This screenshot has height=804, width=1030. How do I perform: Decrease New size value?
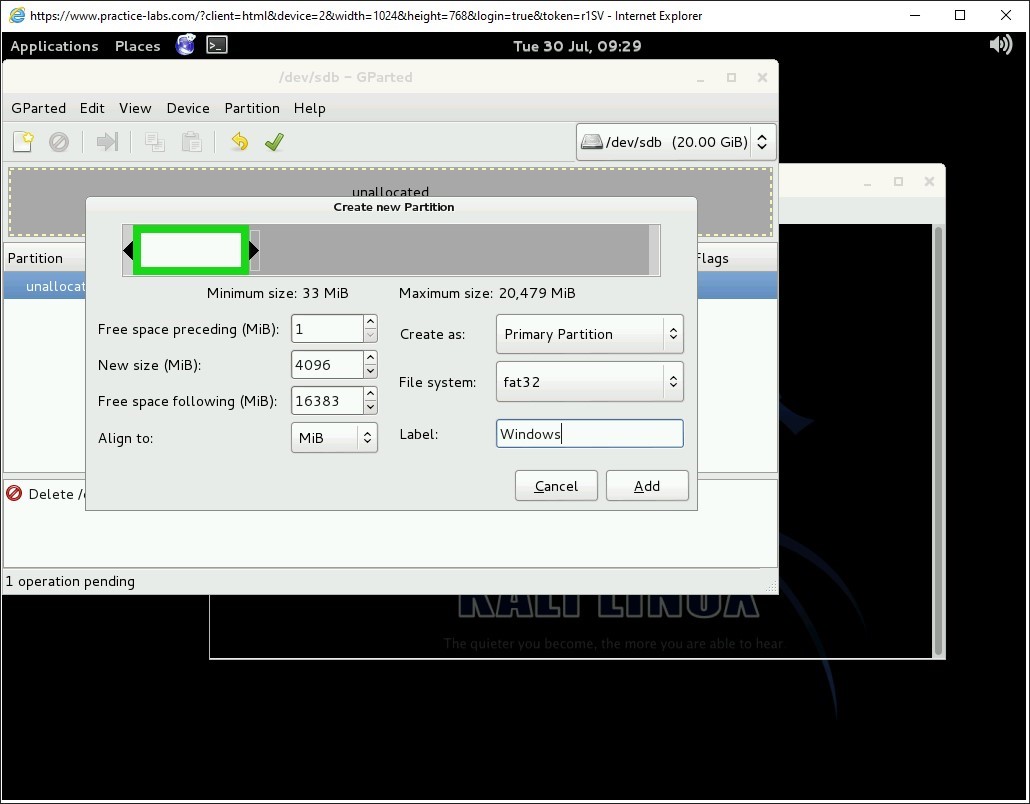coord(370,372)
